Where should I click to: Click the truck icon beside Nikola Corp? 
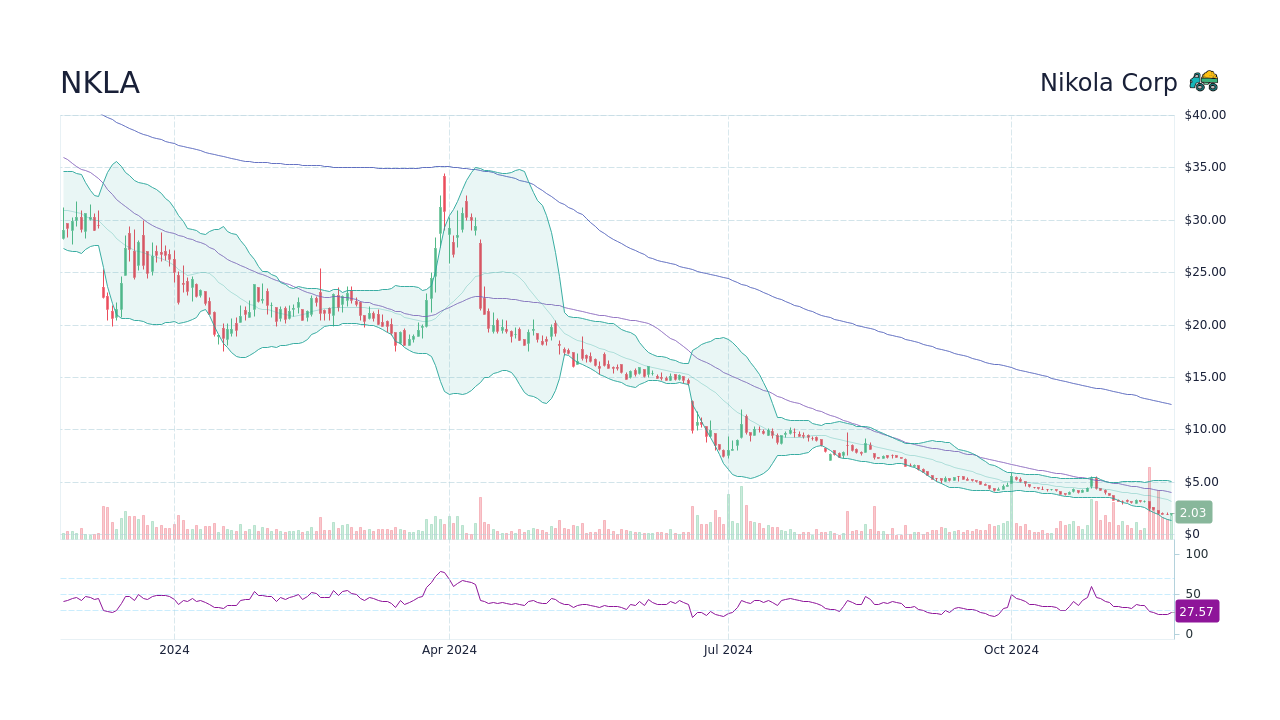click(1204, 81)
